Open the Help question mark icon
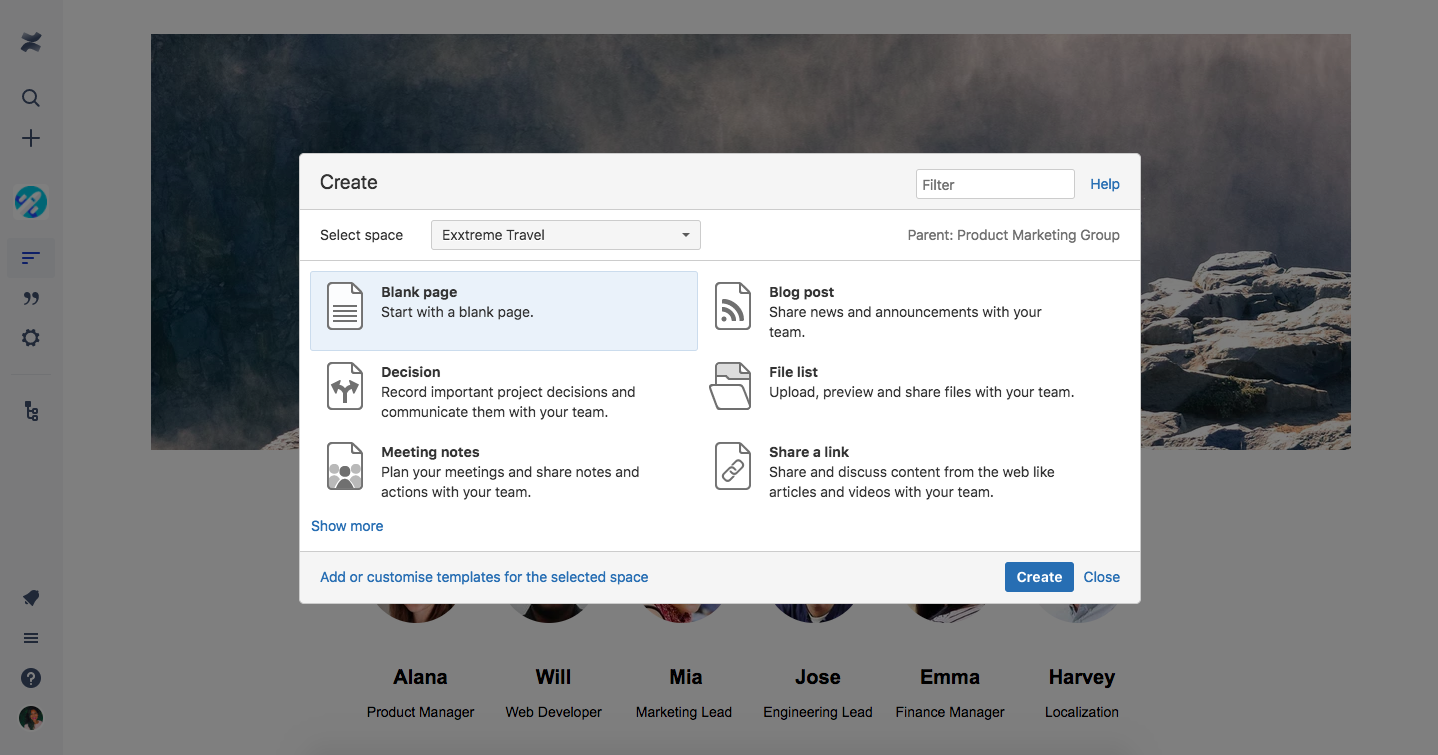 [x=30, y=677]
